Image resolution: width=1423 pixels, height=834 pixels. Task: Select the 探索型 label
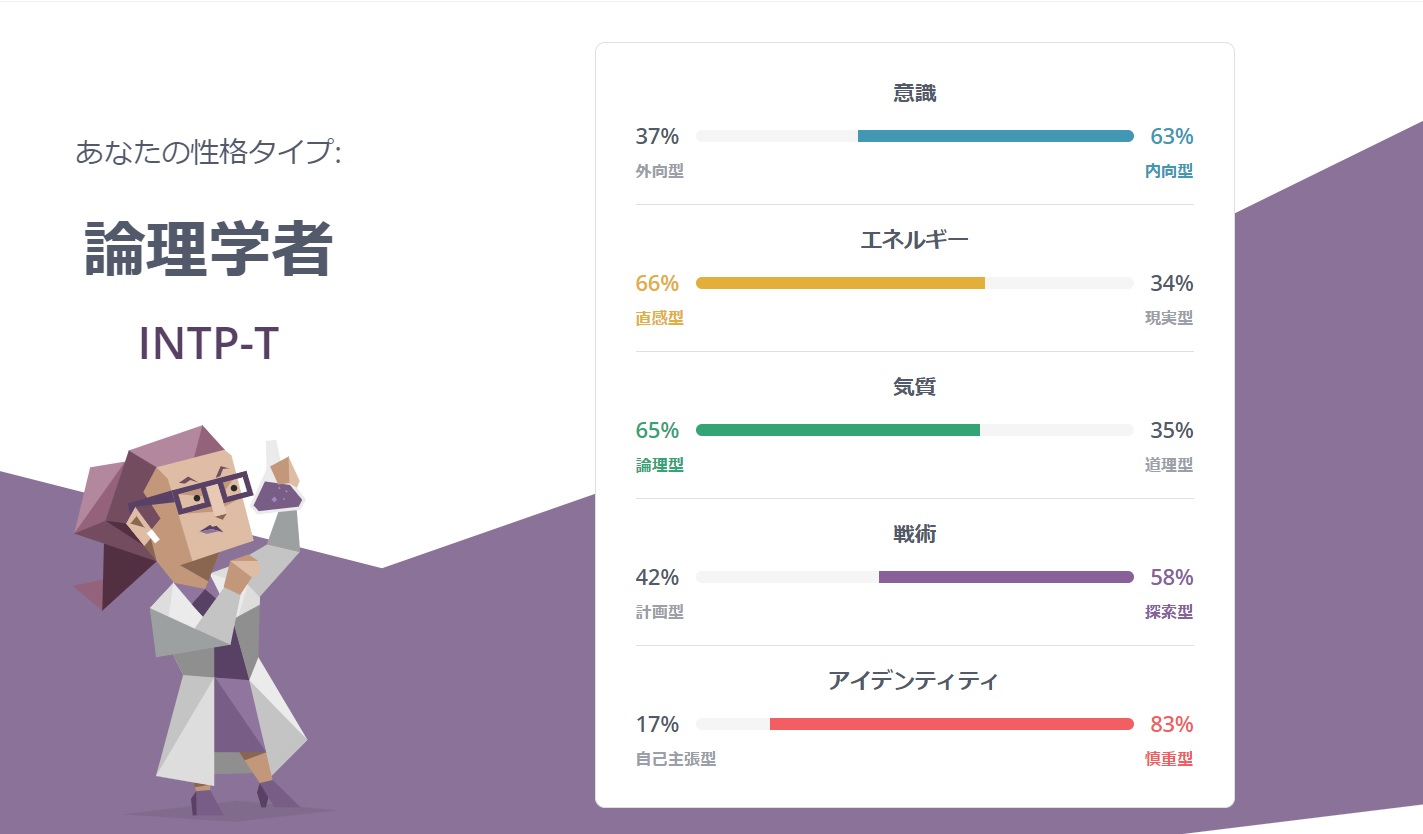coord(1169,612)
